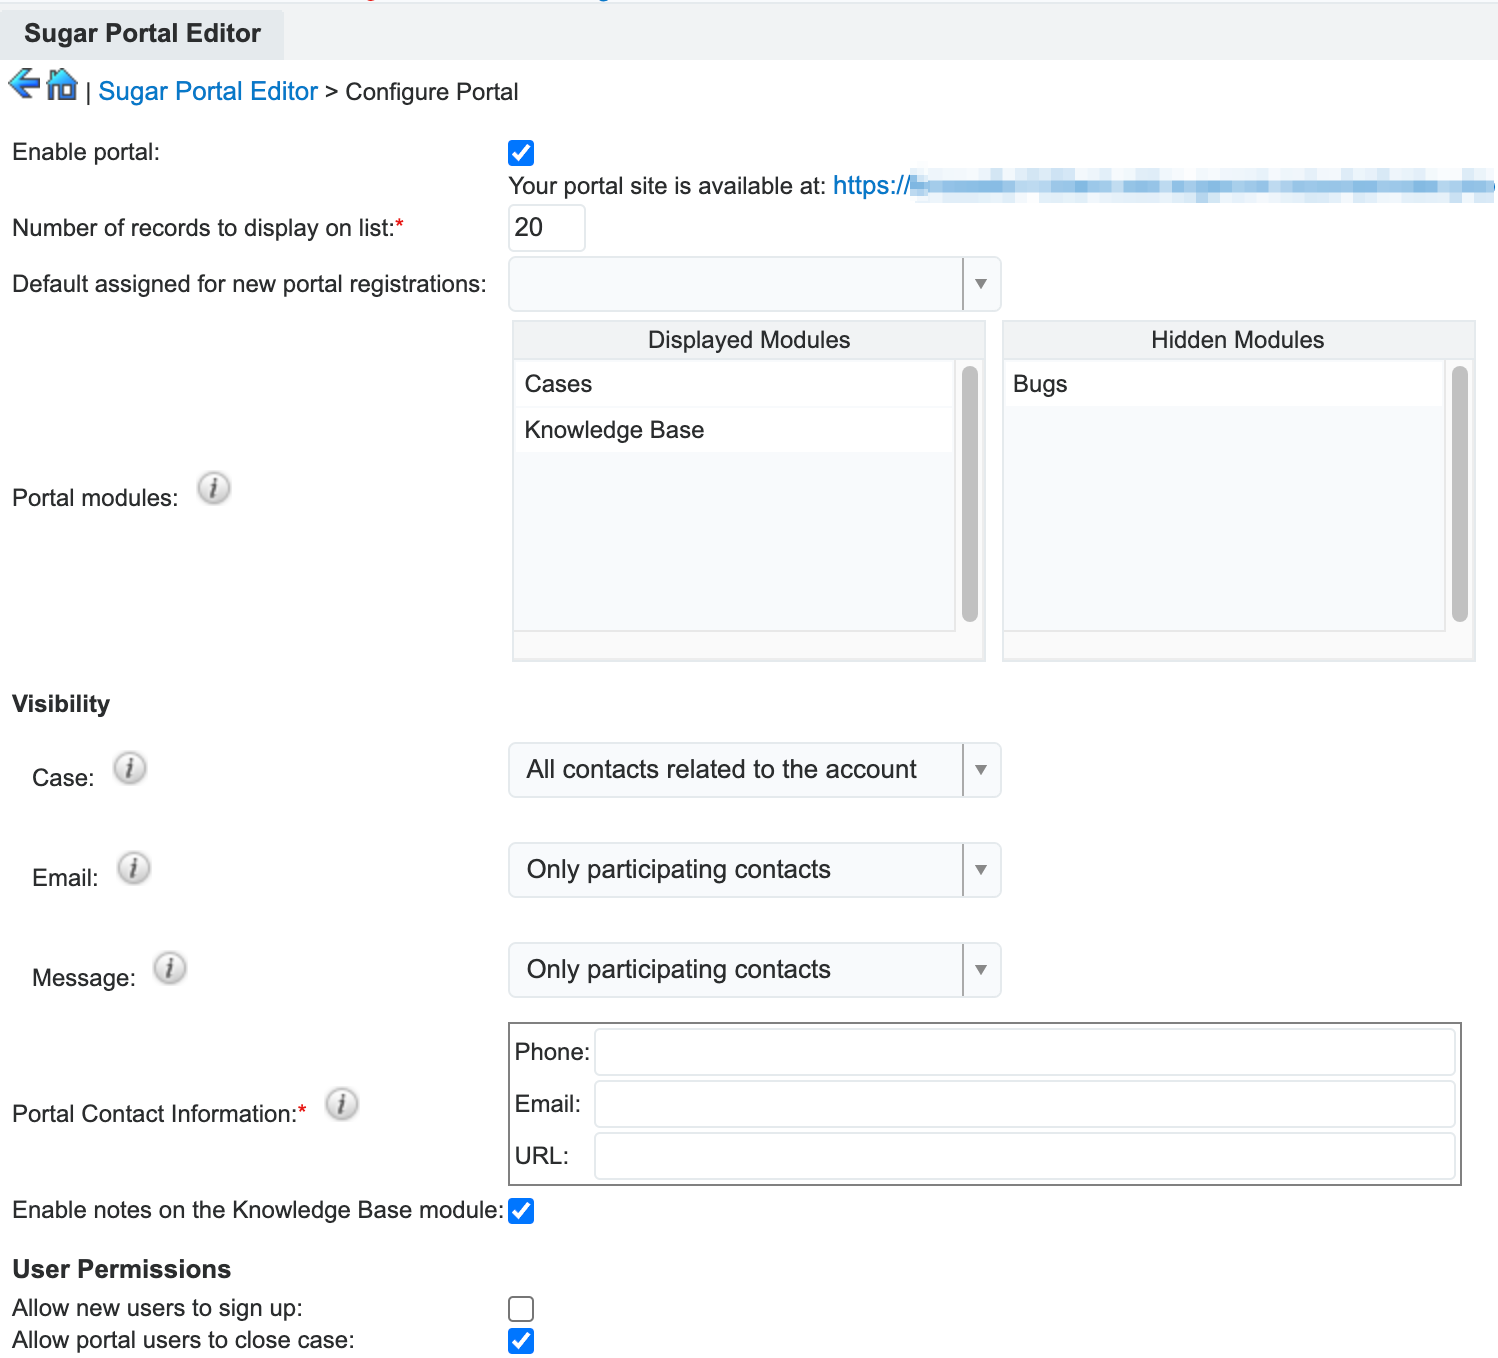This screenshot has height=1358, width=1498.
Task: Select the Sugar Portal Editor tab
Action: (142, 34)
